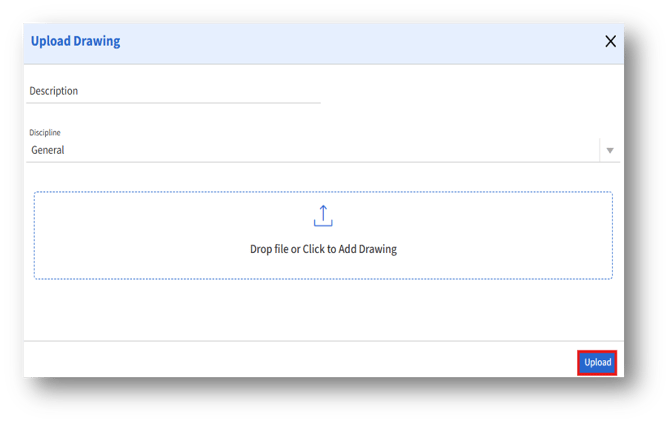This screenshot has height=423, width=670.
Task: Select the Discipline field label
Action: click(x=45, y=132)
